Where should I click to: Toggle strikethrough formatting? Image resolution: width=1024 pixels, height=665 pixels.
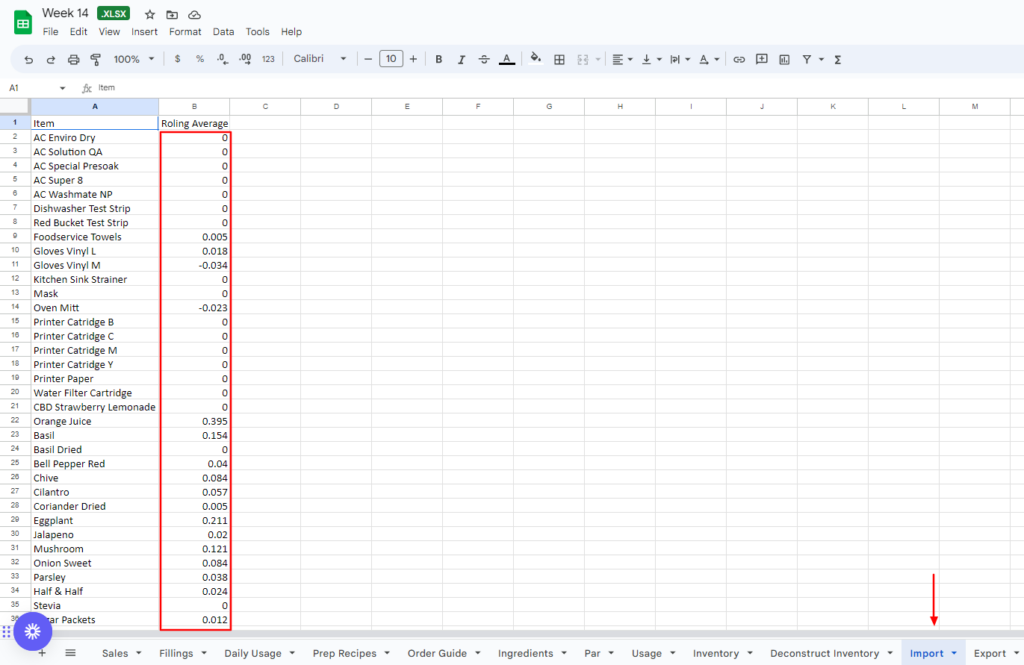[x=484, y=59]
